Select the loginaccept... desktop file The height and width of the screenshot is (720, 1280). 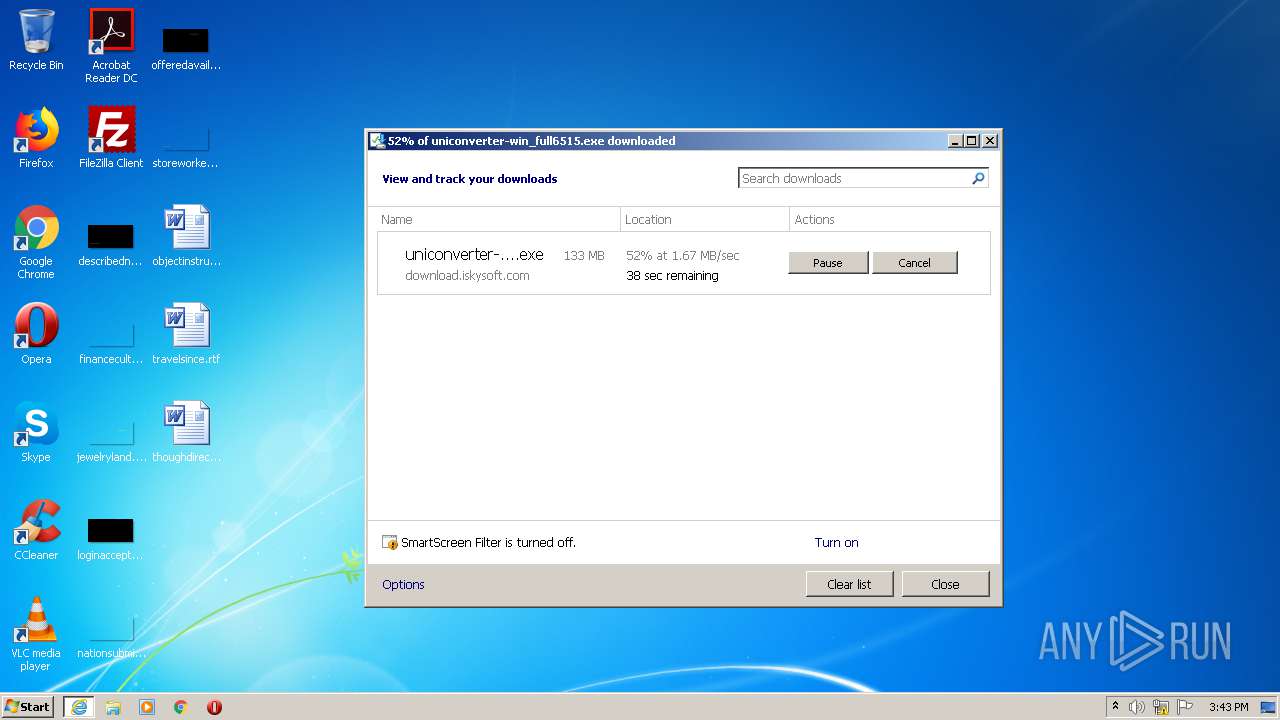tap(111, 538)
